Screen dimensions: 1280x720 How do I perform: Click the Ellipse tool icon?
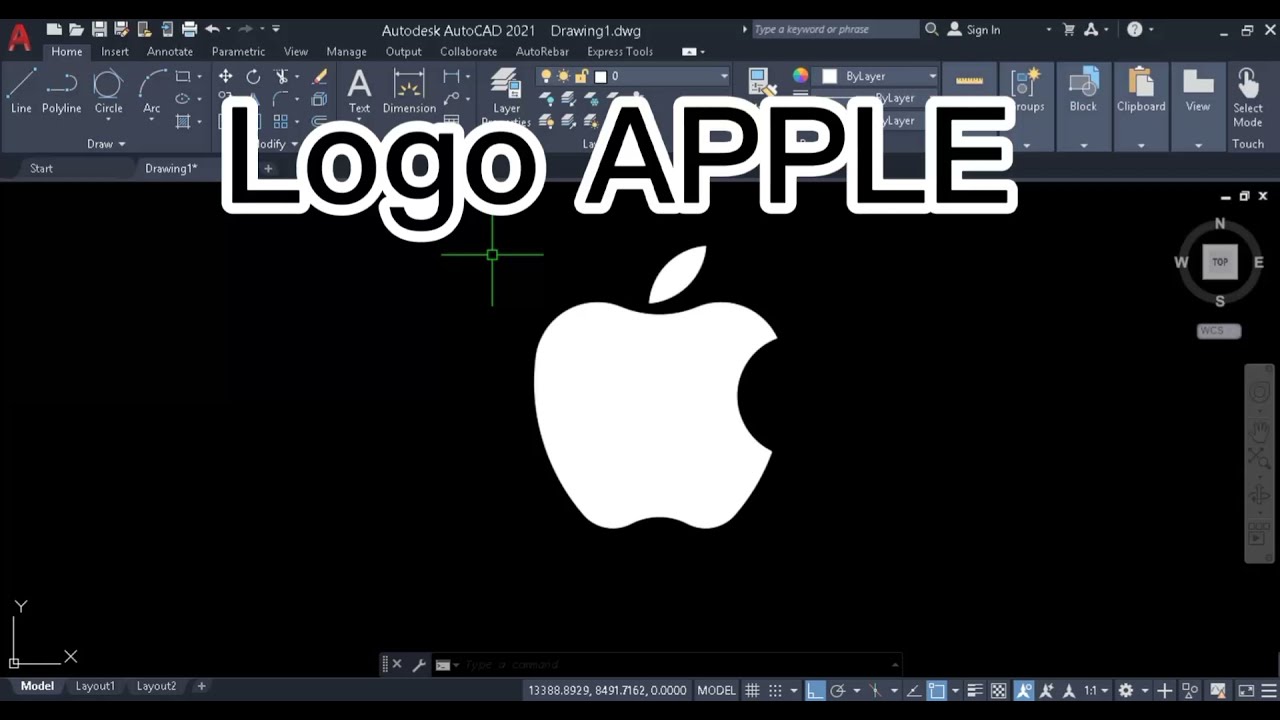click(183, 98)
